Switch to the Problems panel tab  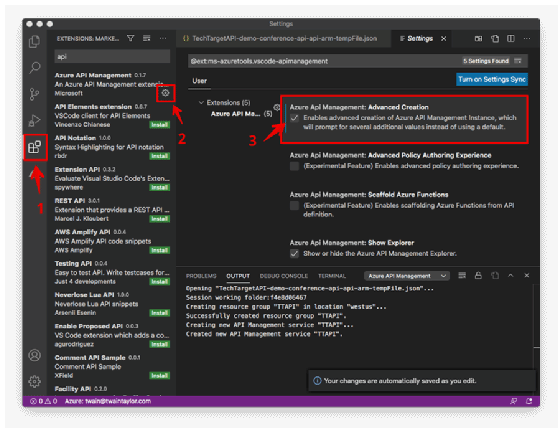(x=201, y=276)
